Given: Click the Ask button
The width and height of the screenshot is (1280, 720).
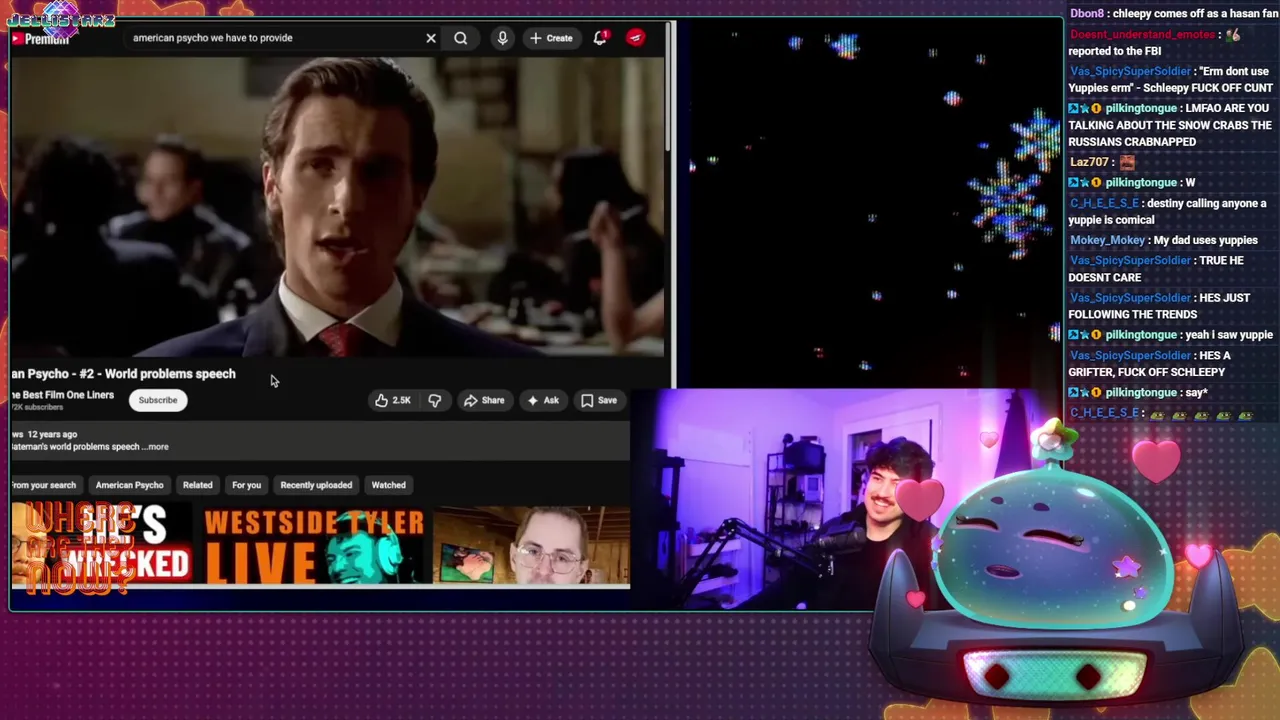Looking at the screenshot, I should pos(542,400).
